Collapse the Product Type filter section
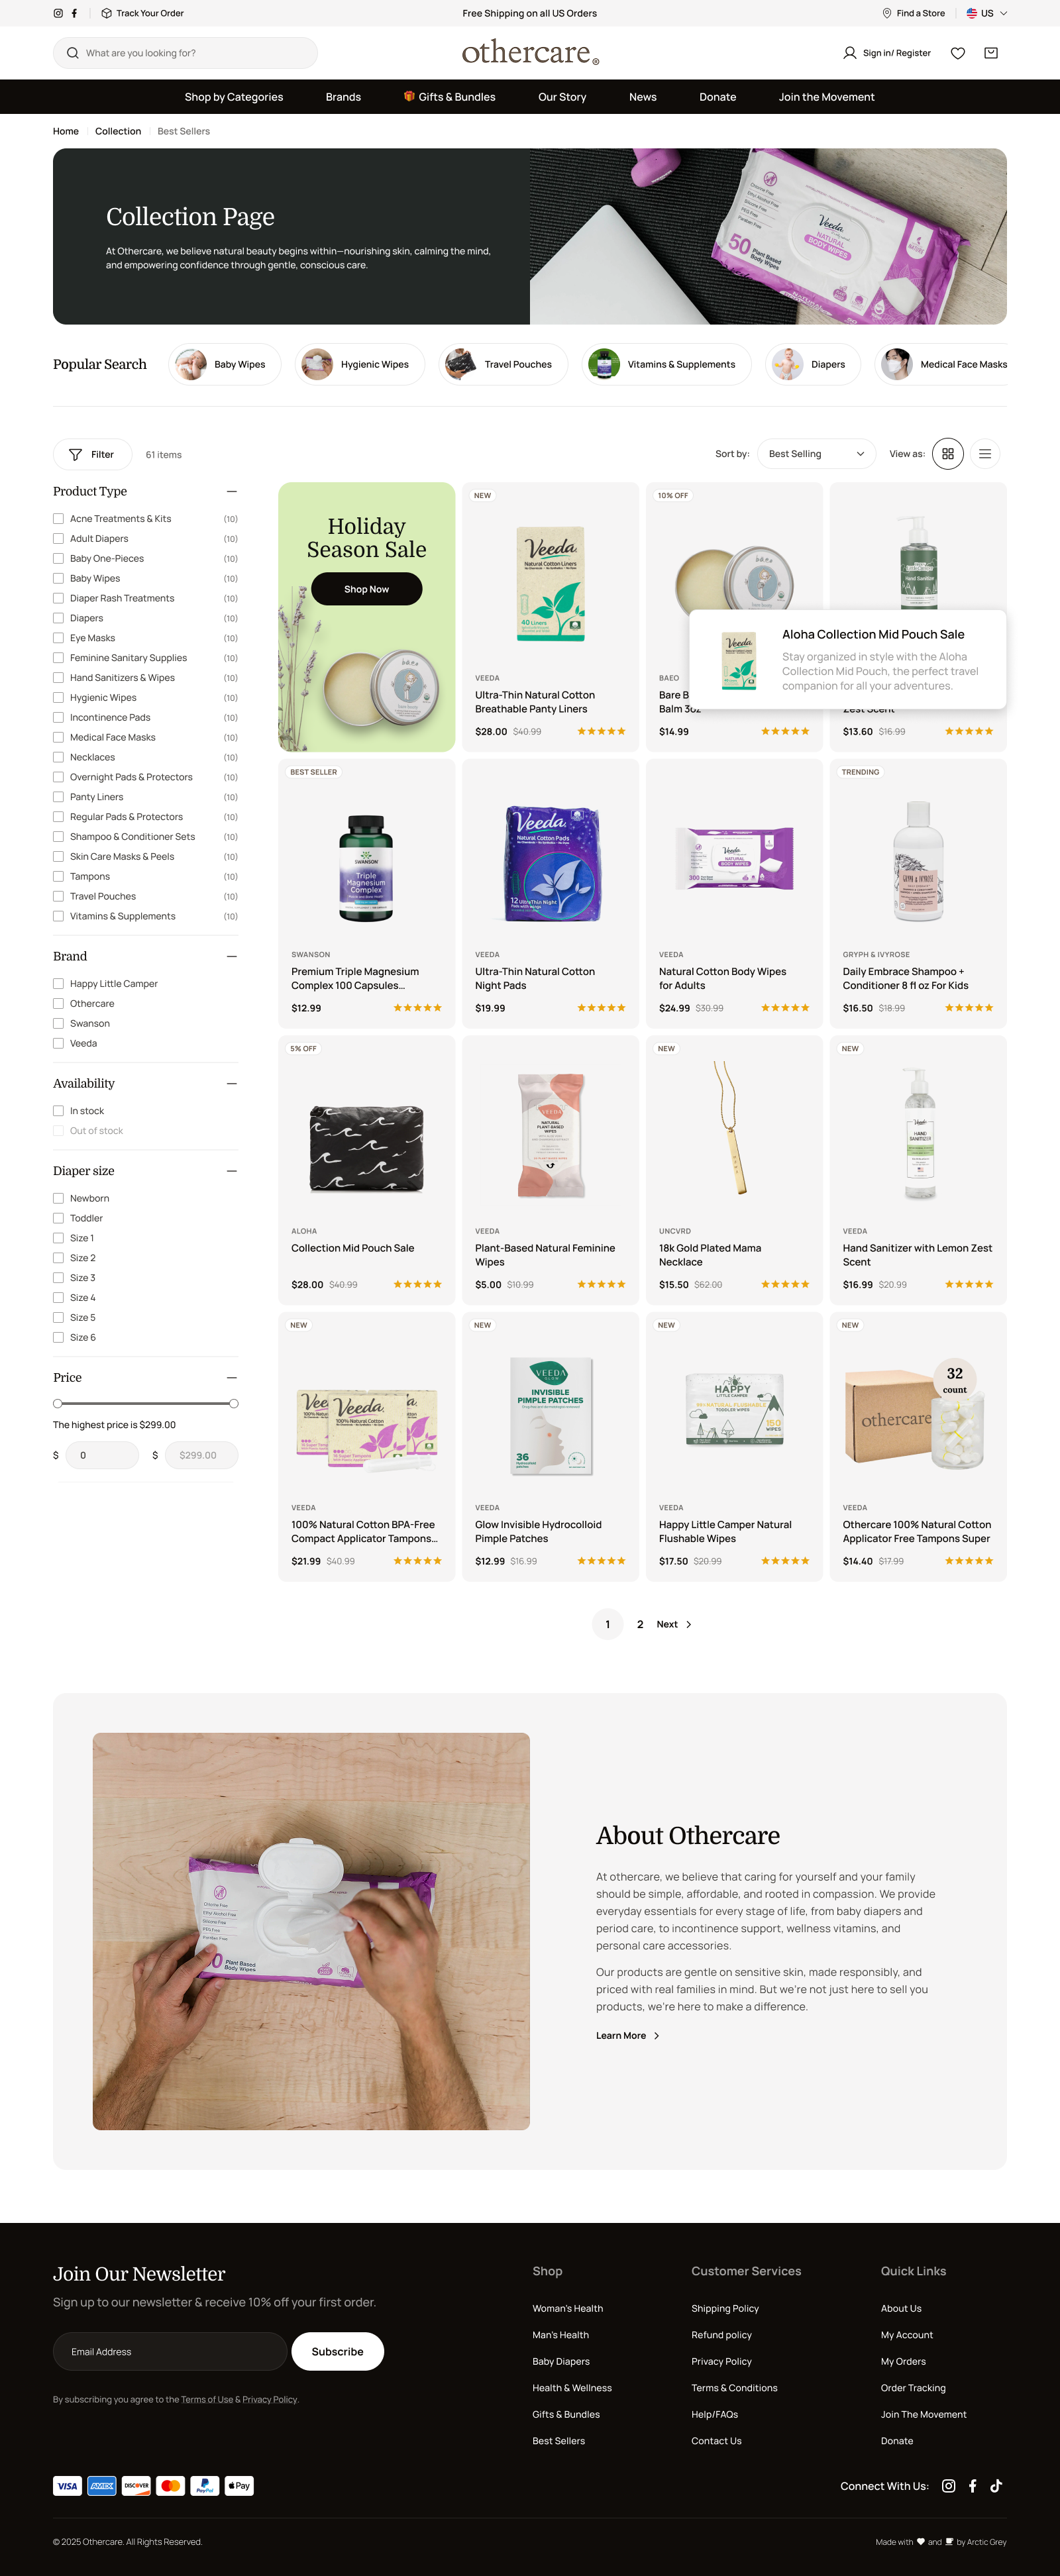The width and height of the screenshot is (1060, 2576). point(232,491)
